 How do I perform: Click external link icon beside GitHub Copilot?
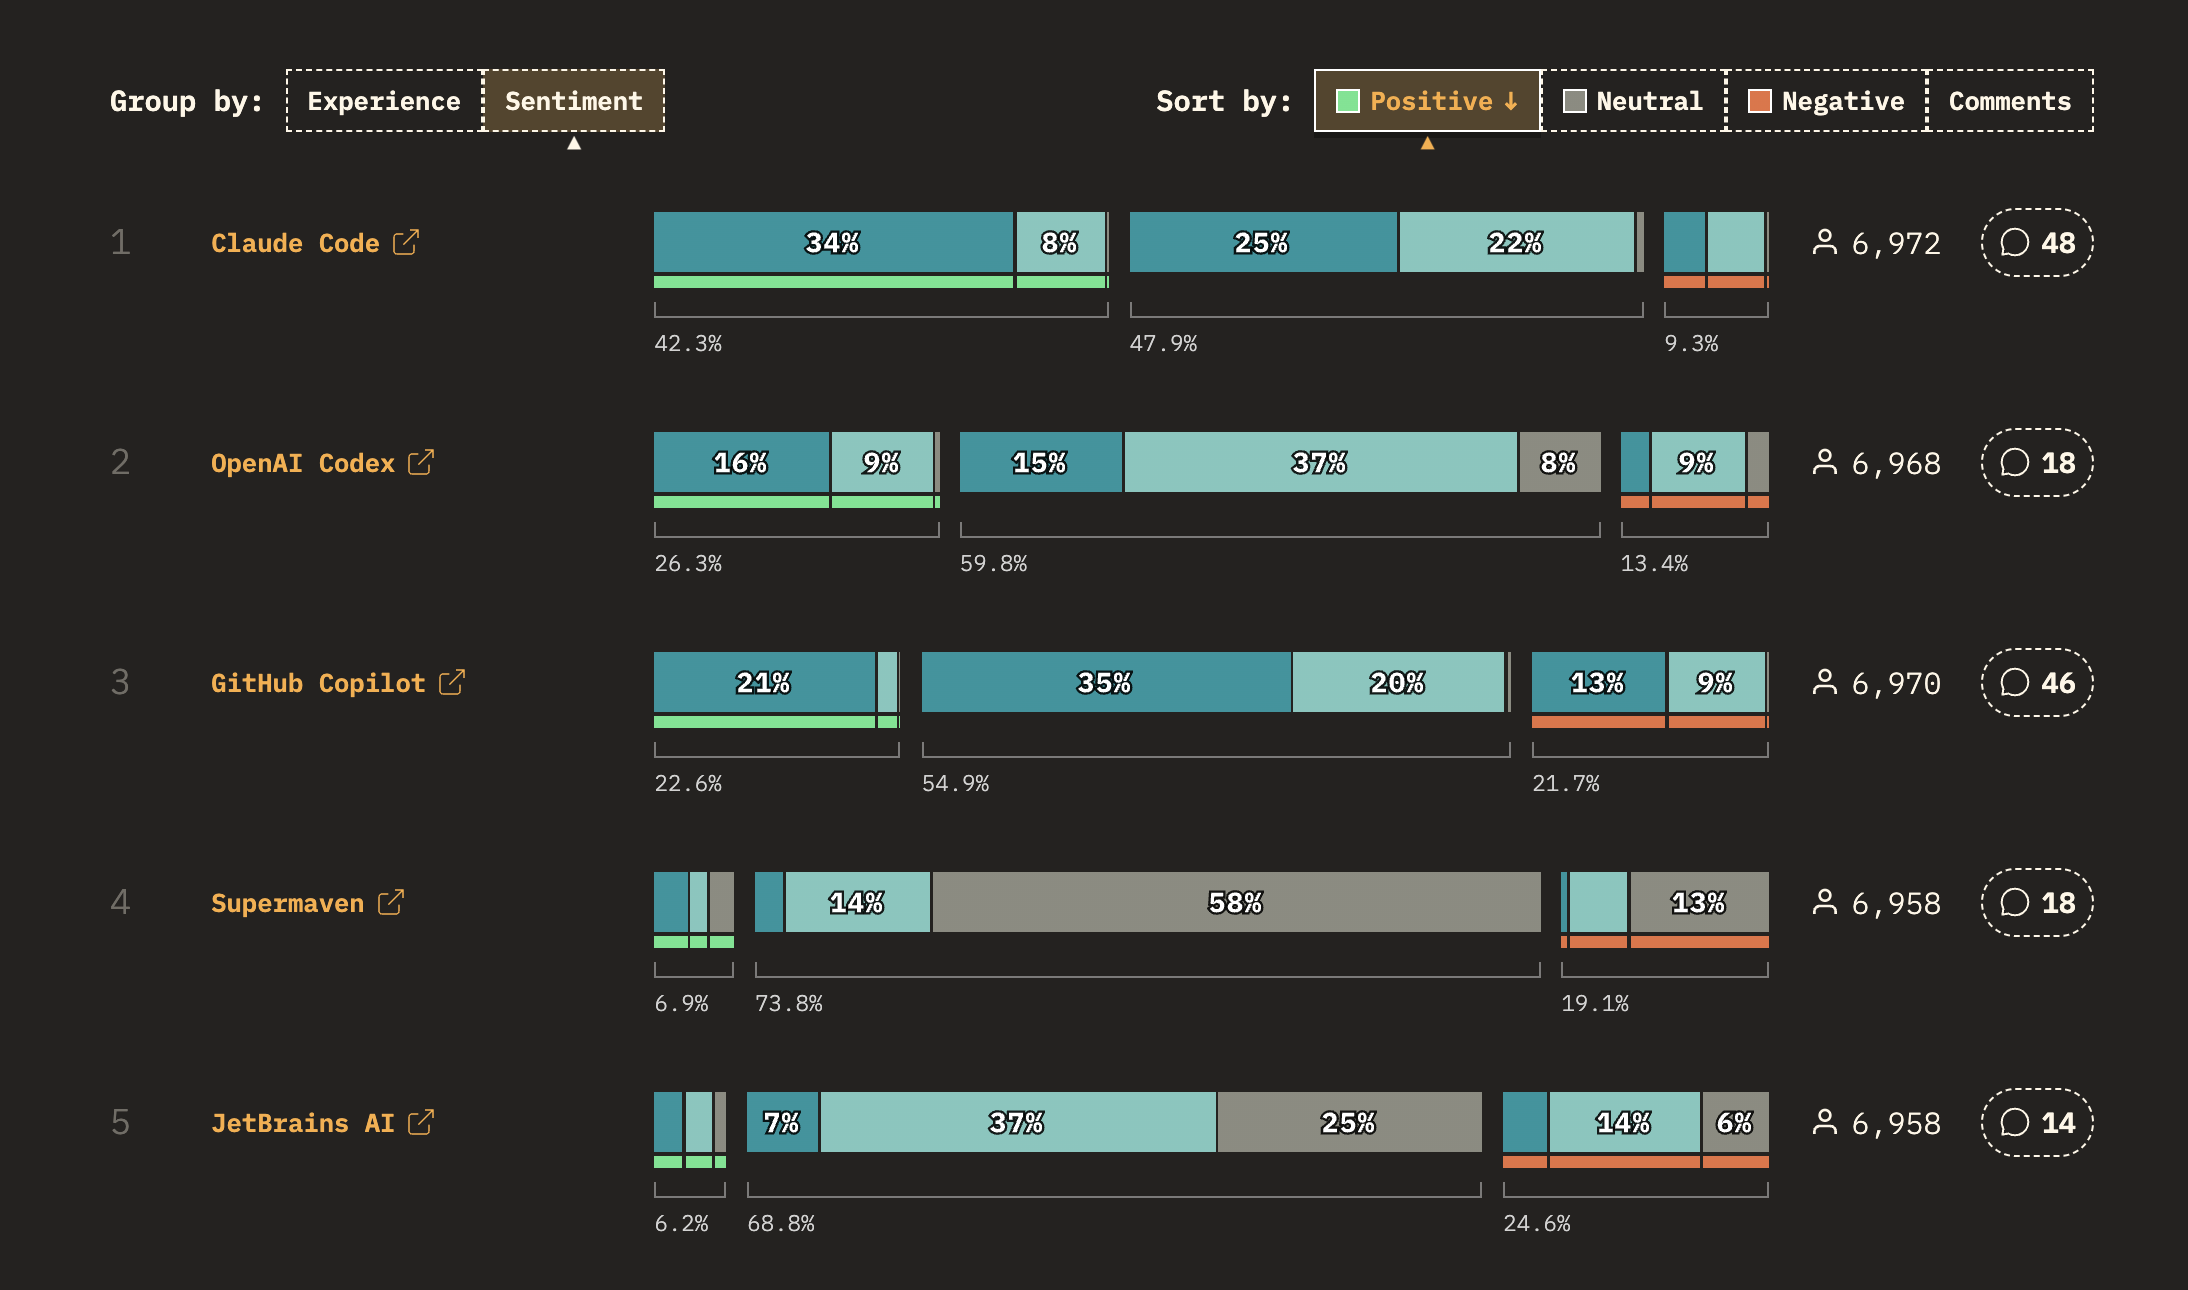452,682
